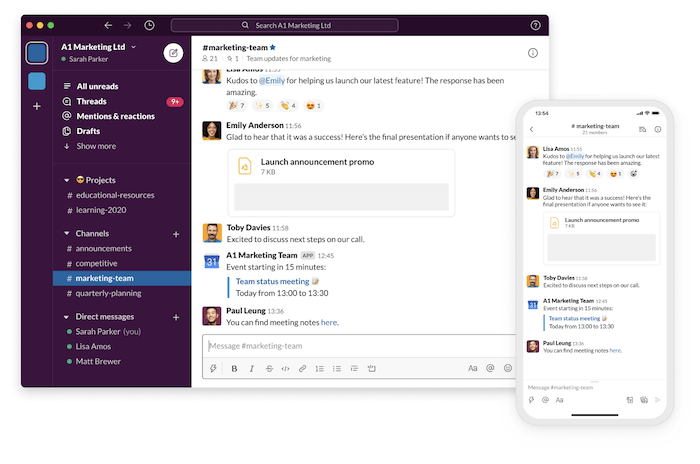
Task: Start a new direct message with plus
Action: pyautogui.click(x=176, y=318)
